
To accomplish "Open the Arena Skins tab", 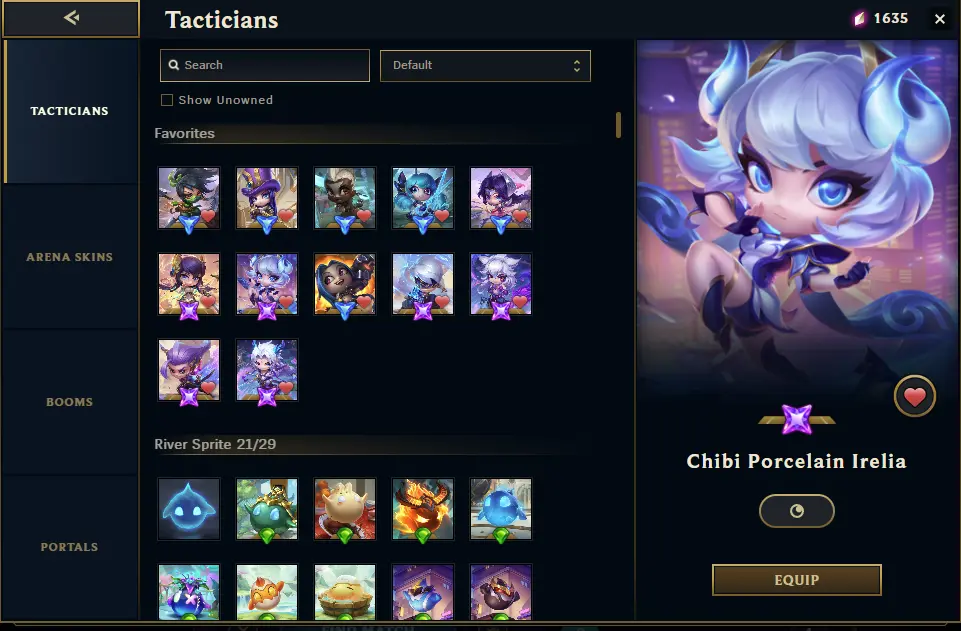I will click(x=70, y=257).
